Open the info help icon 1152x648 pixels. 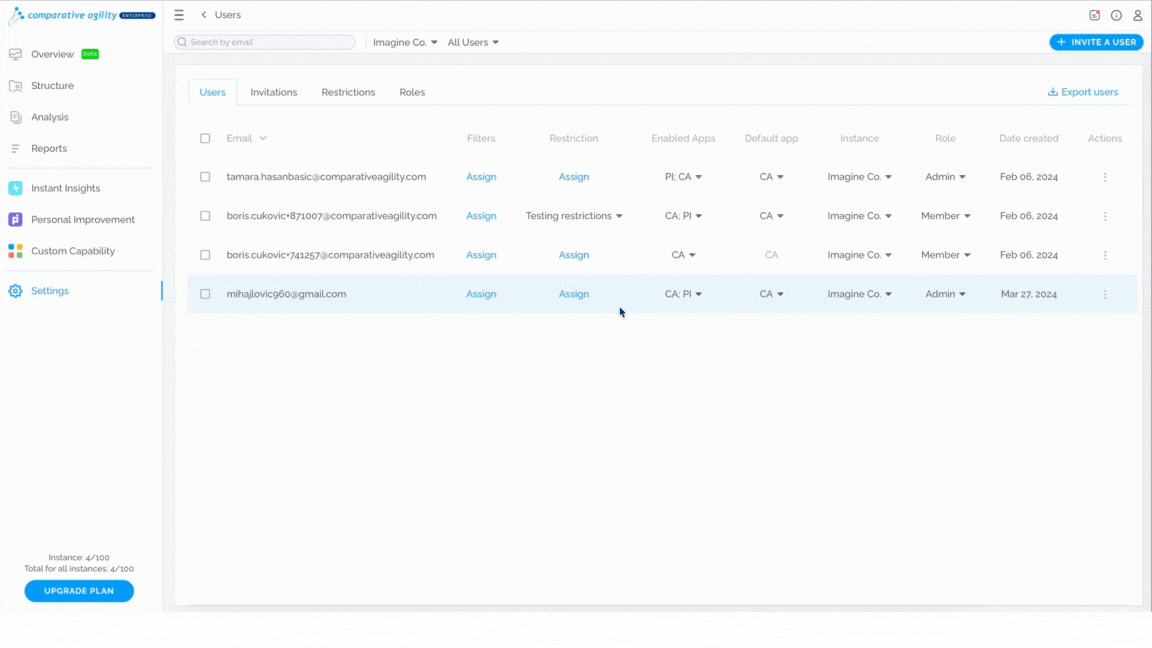pyautogui.click(x=1116, y=15)
